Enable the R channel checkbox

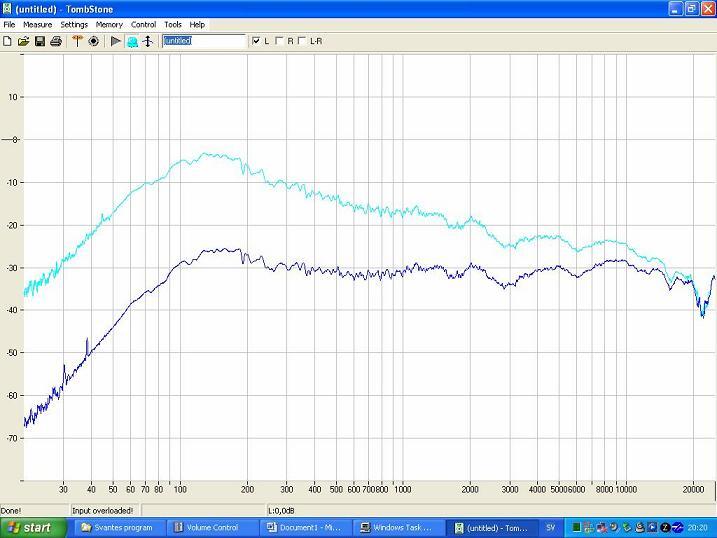(x=279, y=41)
